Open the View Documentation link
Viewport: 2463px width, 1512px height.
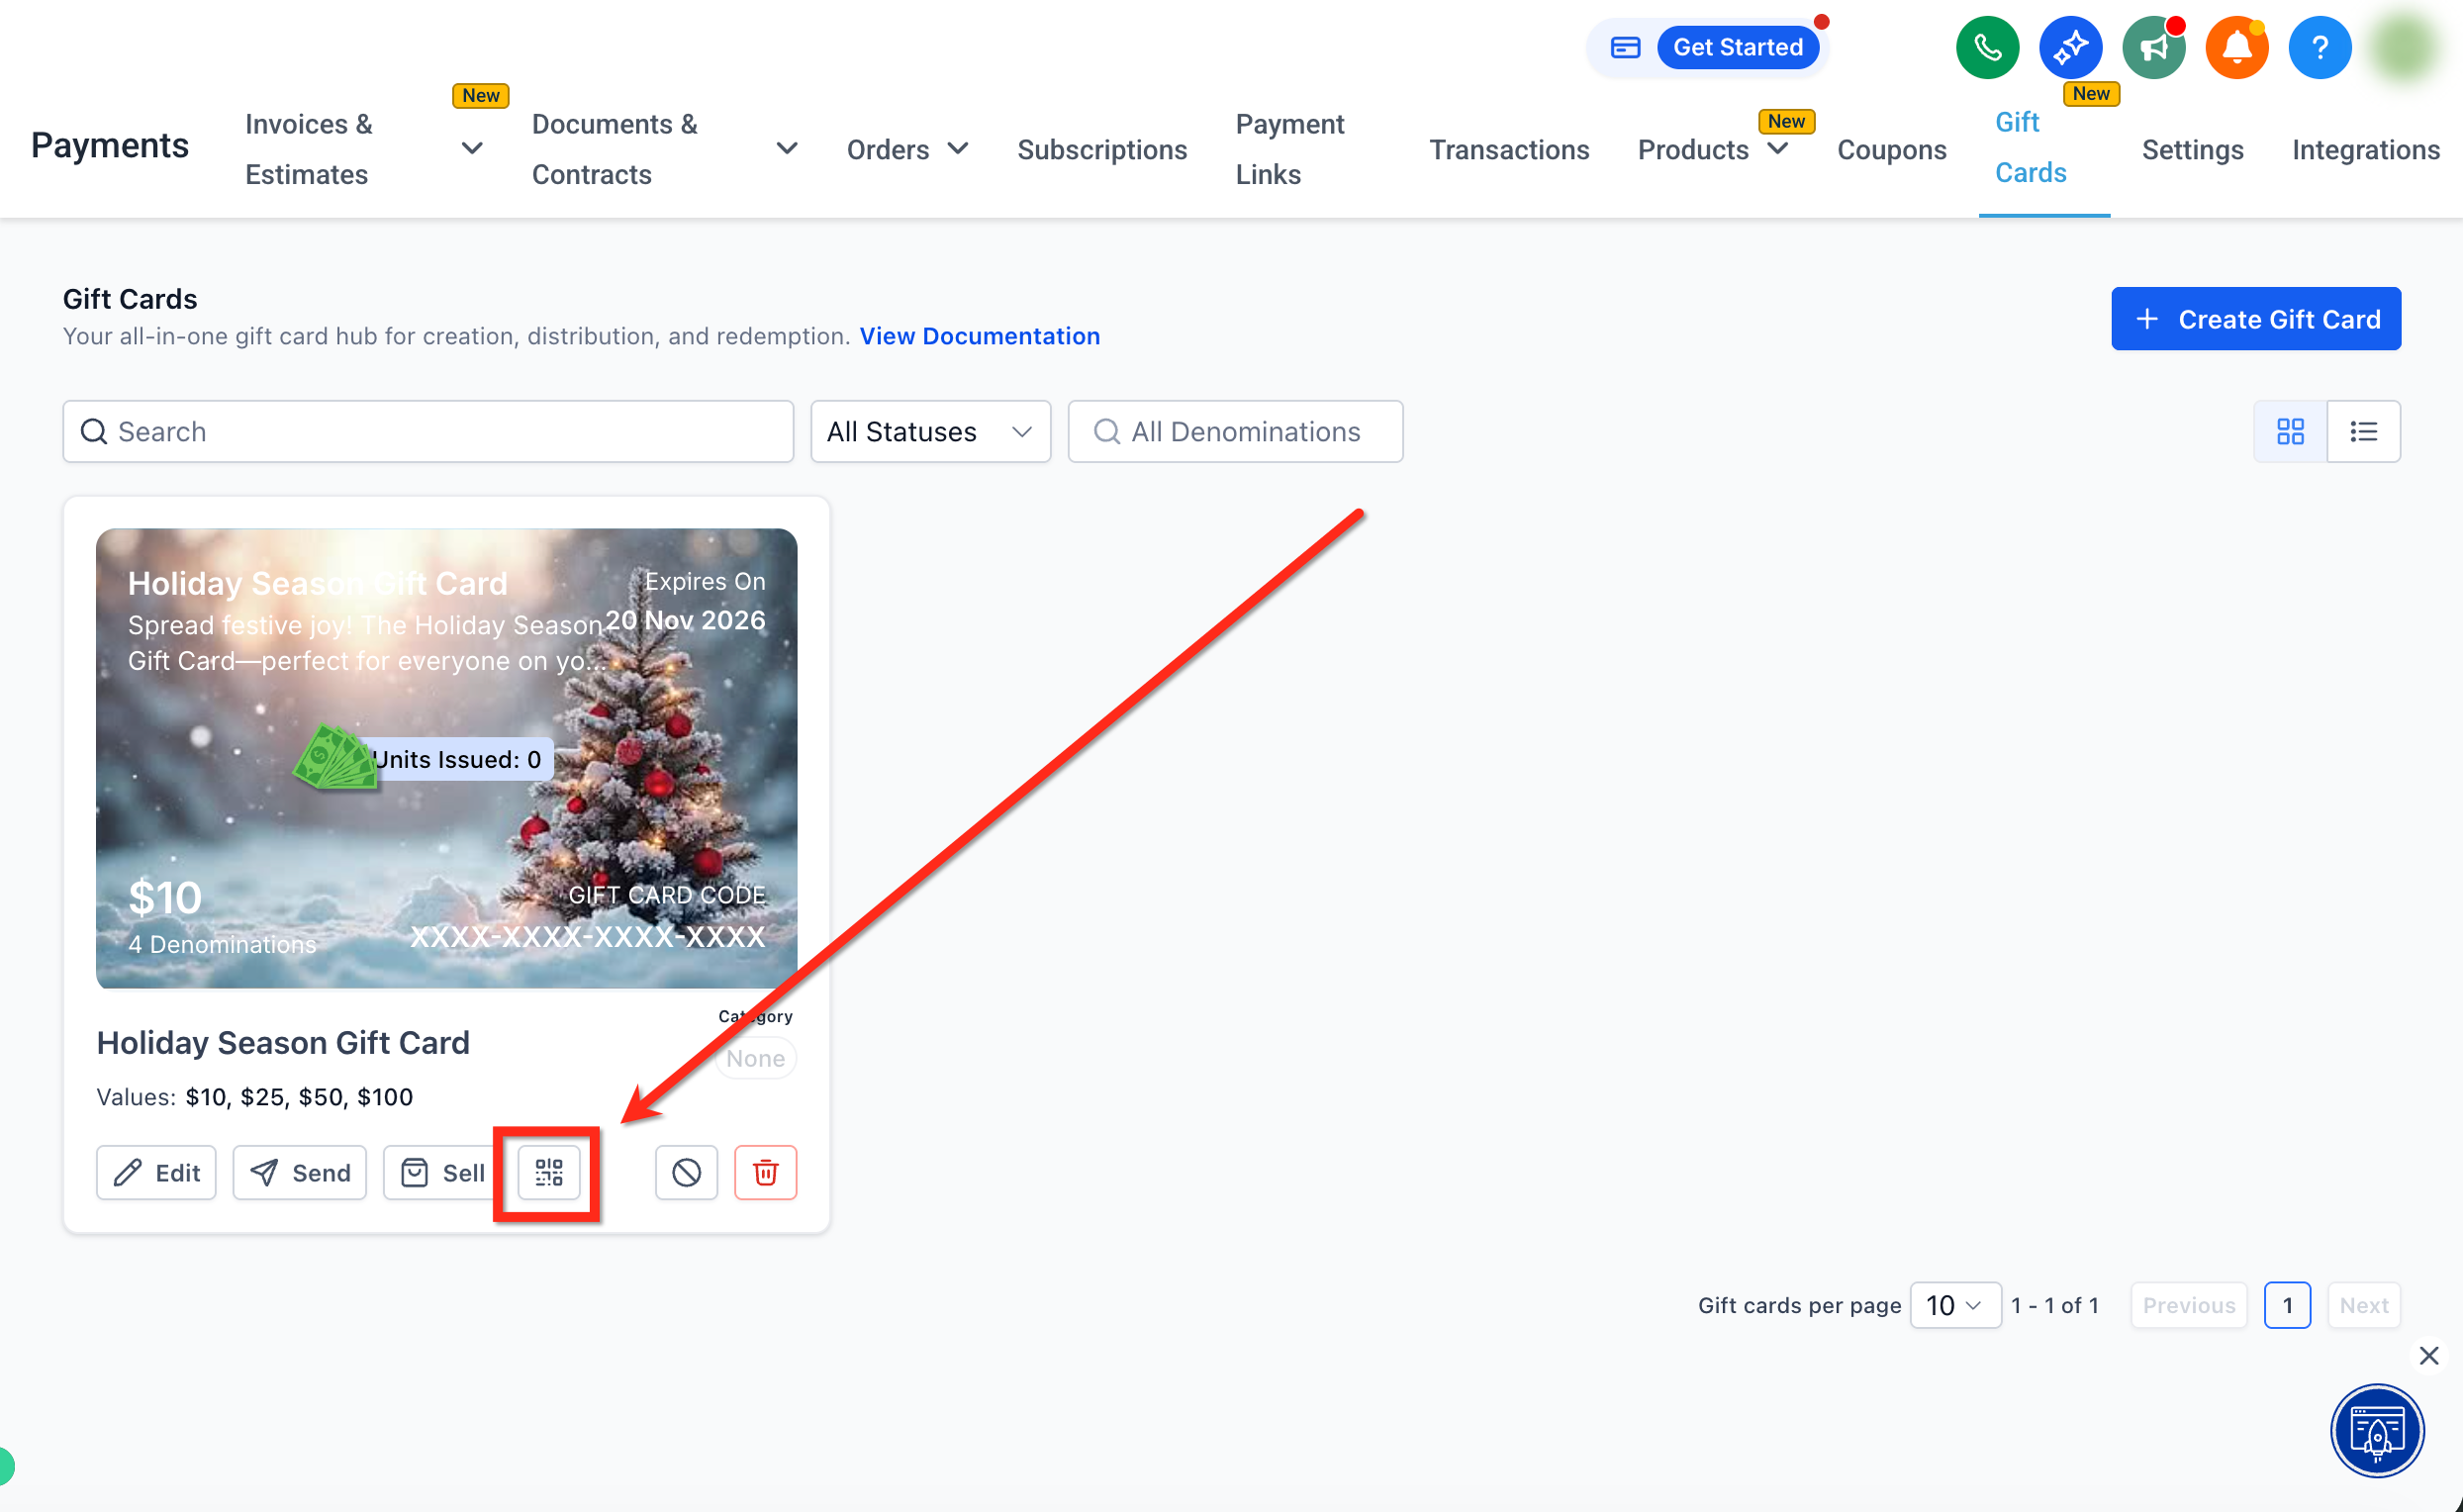point(980,336)
